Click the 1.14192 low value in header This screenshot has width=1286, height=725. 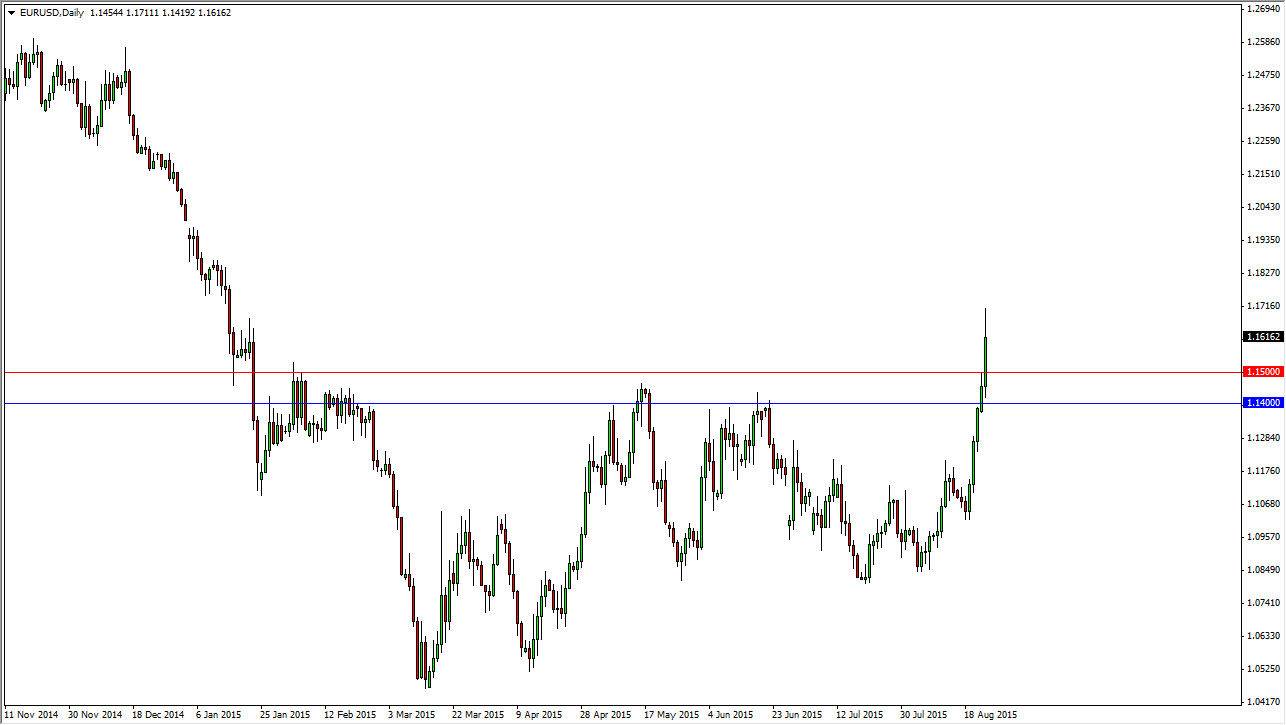click(x=180, y=13)
